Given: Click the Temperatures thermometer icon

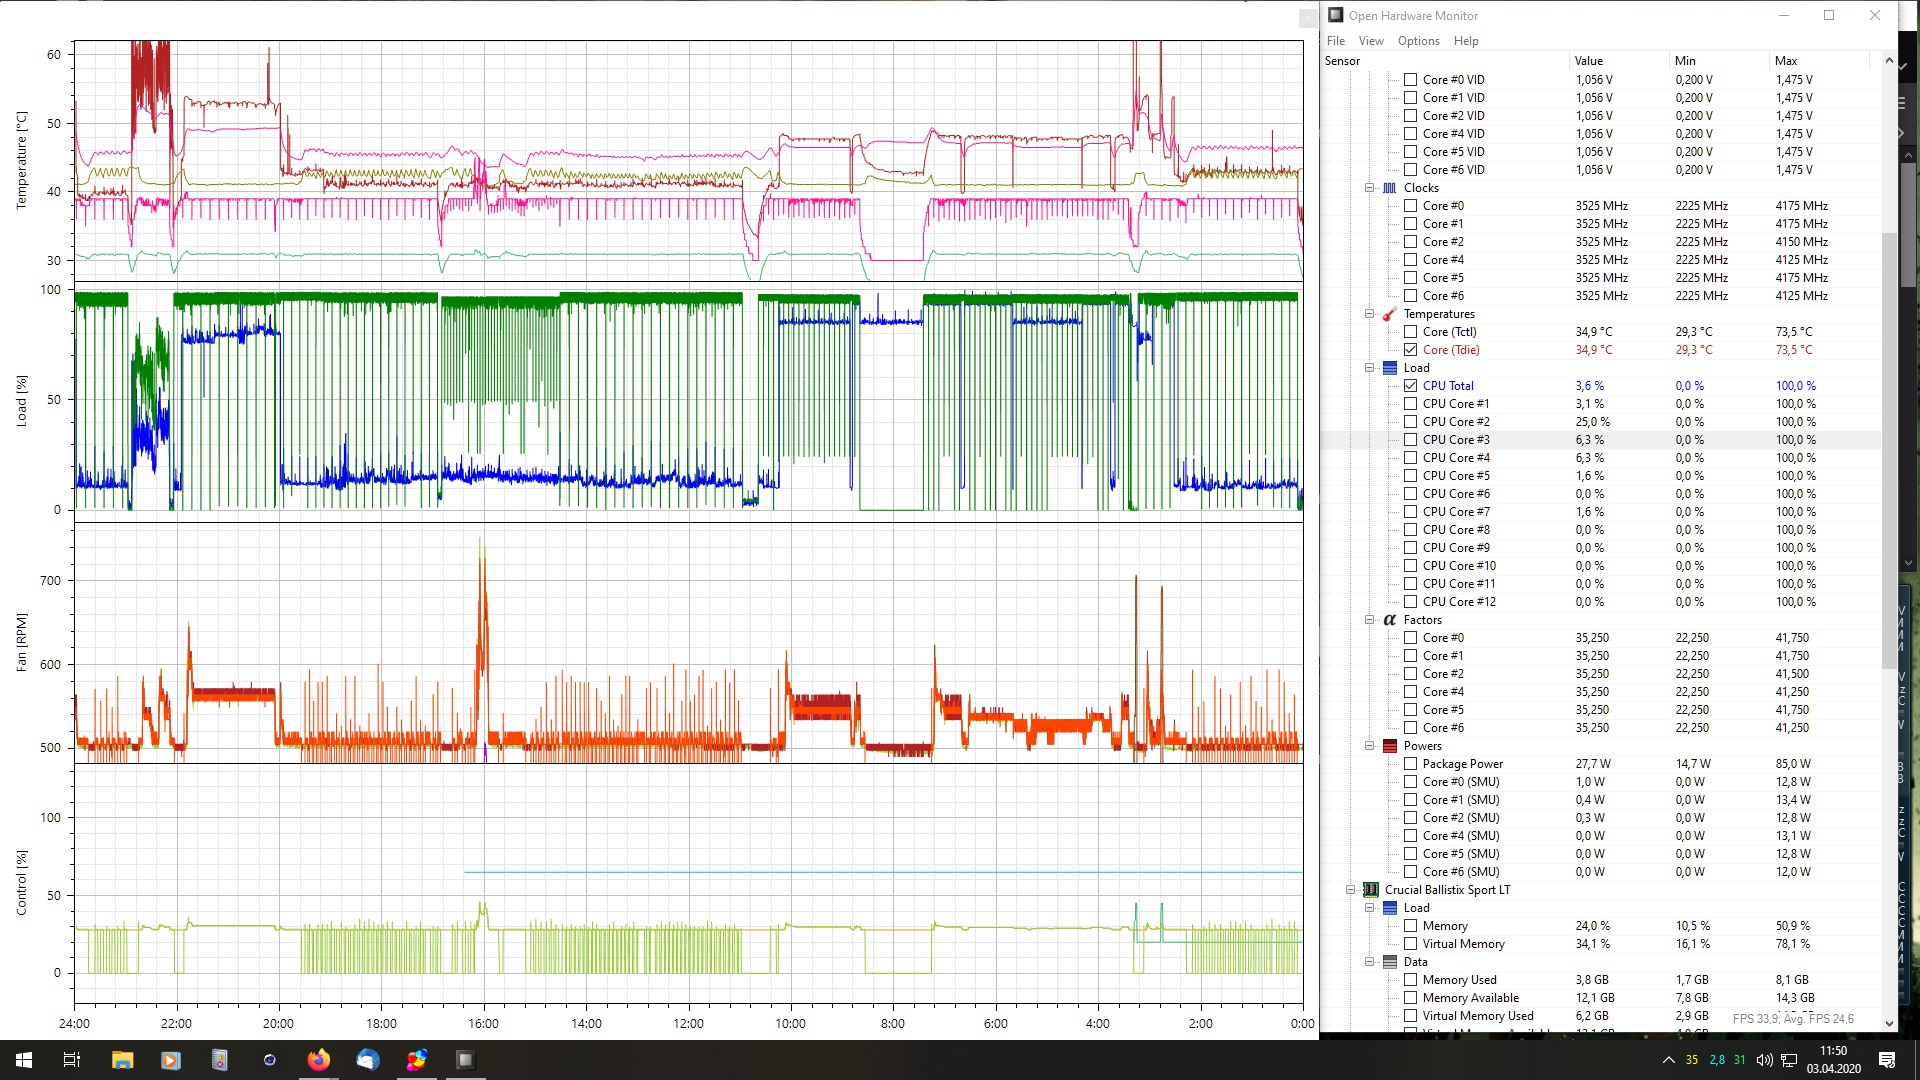Looking at the screenshot, I should click(x=1389, y=314).
